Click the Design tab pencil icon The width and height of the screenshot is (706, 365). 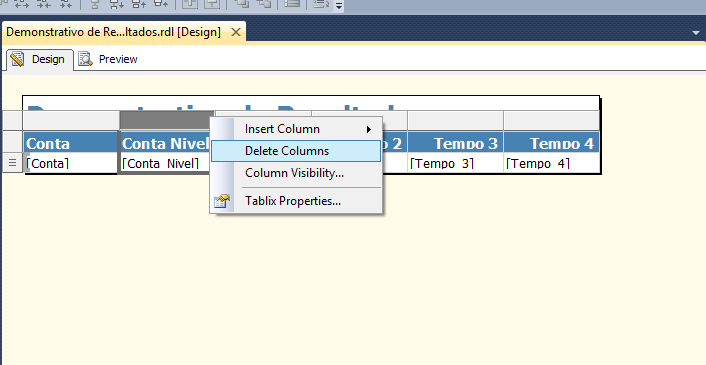[17, 59]
